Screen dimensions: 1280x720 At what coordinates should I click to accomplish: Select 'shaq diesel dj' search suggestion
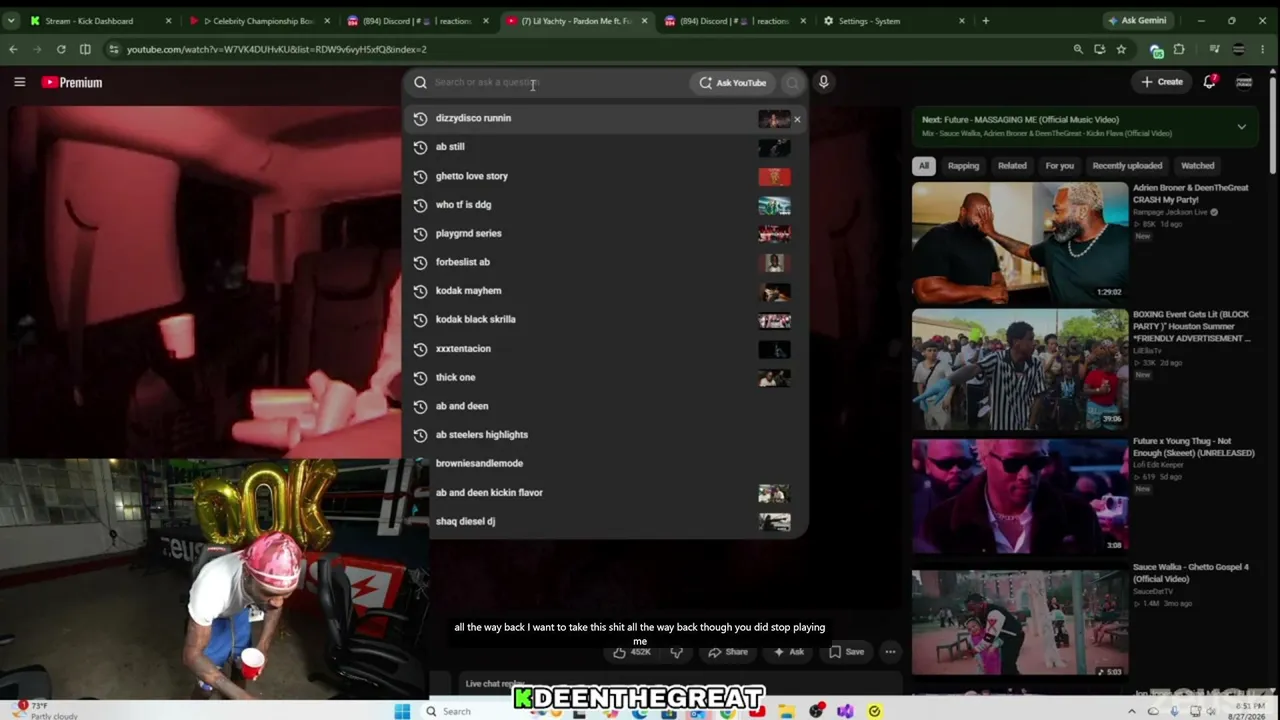coord(606,522)
